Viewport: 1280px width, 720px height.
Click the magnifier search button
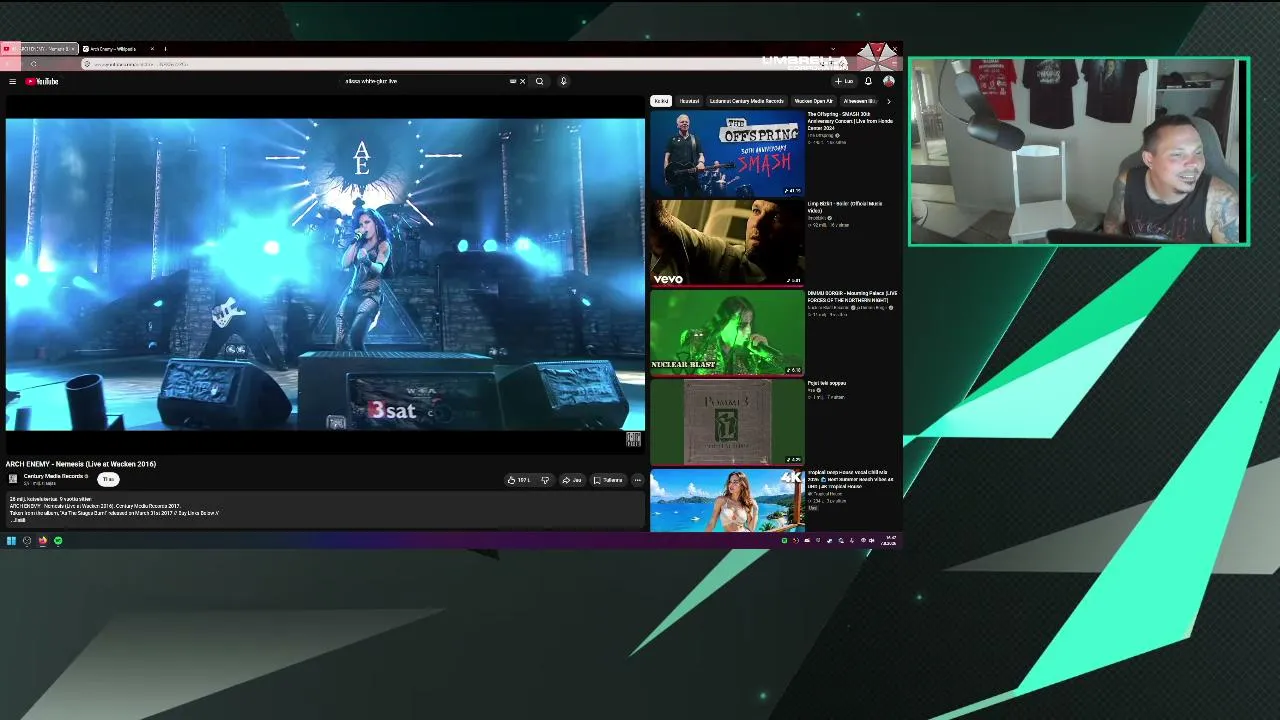click(x=539, y=81)
